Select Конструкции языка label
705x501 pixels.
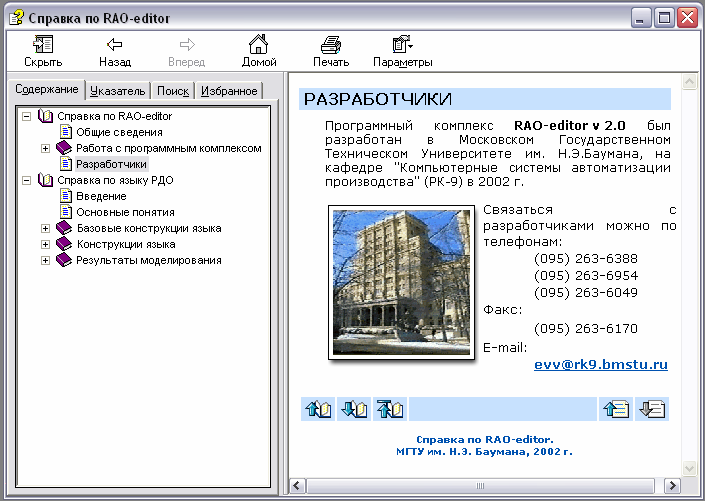coord(126,244)
